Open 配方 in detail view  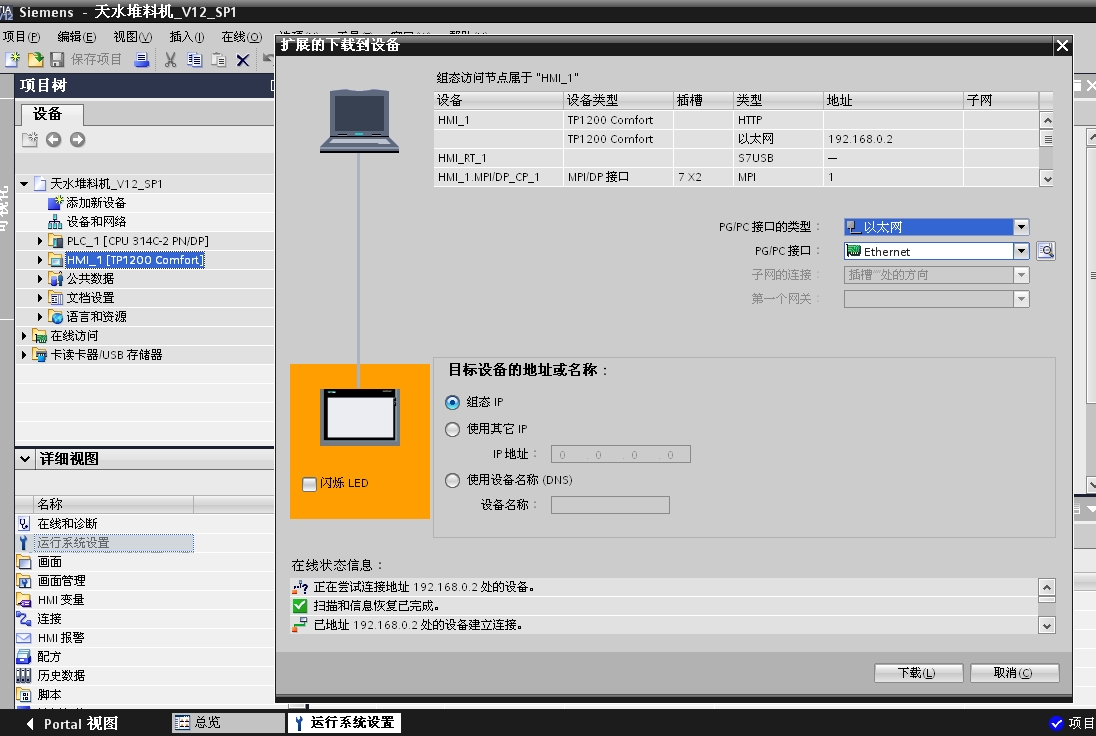49,656
